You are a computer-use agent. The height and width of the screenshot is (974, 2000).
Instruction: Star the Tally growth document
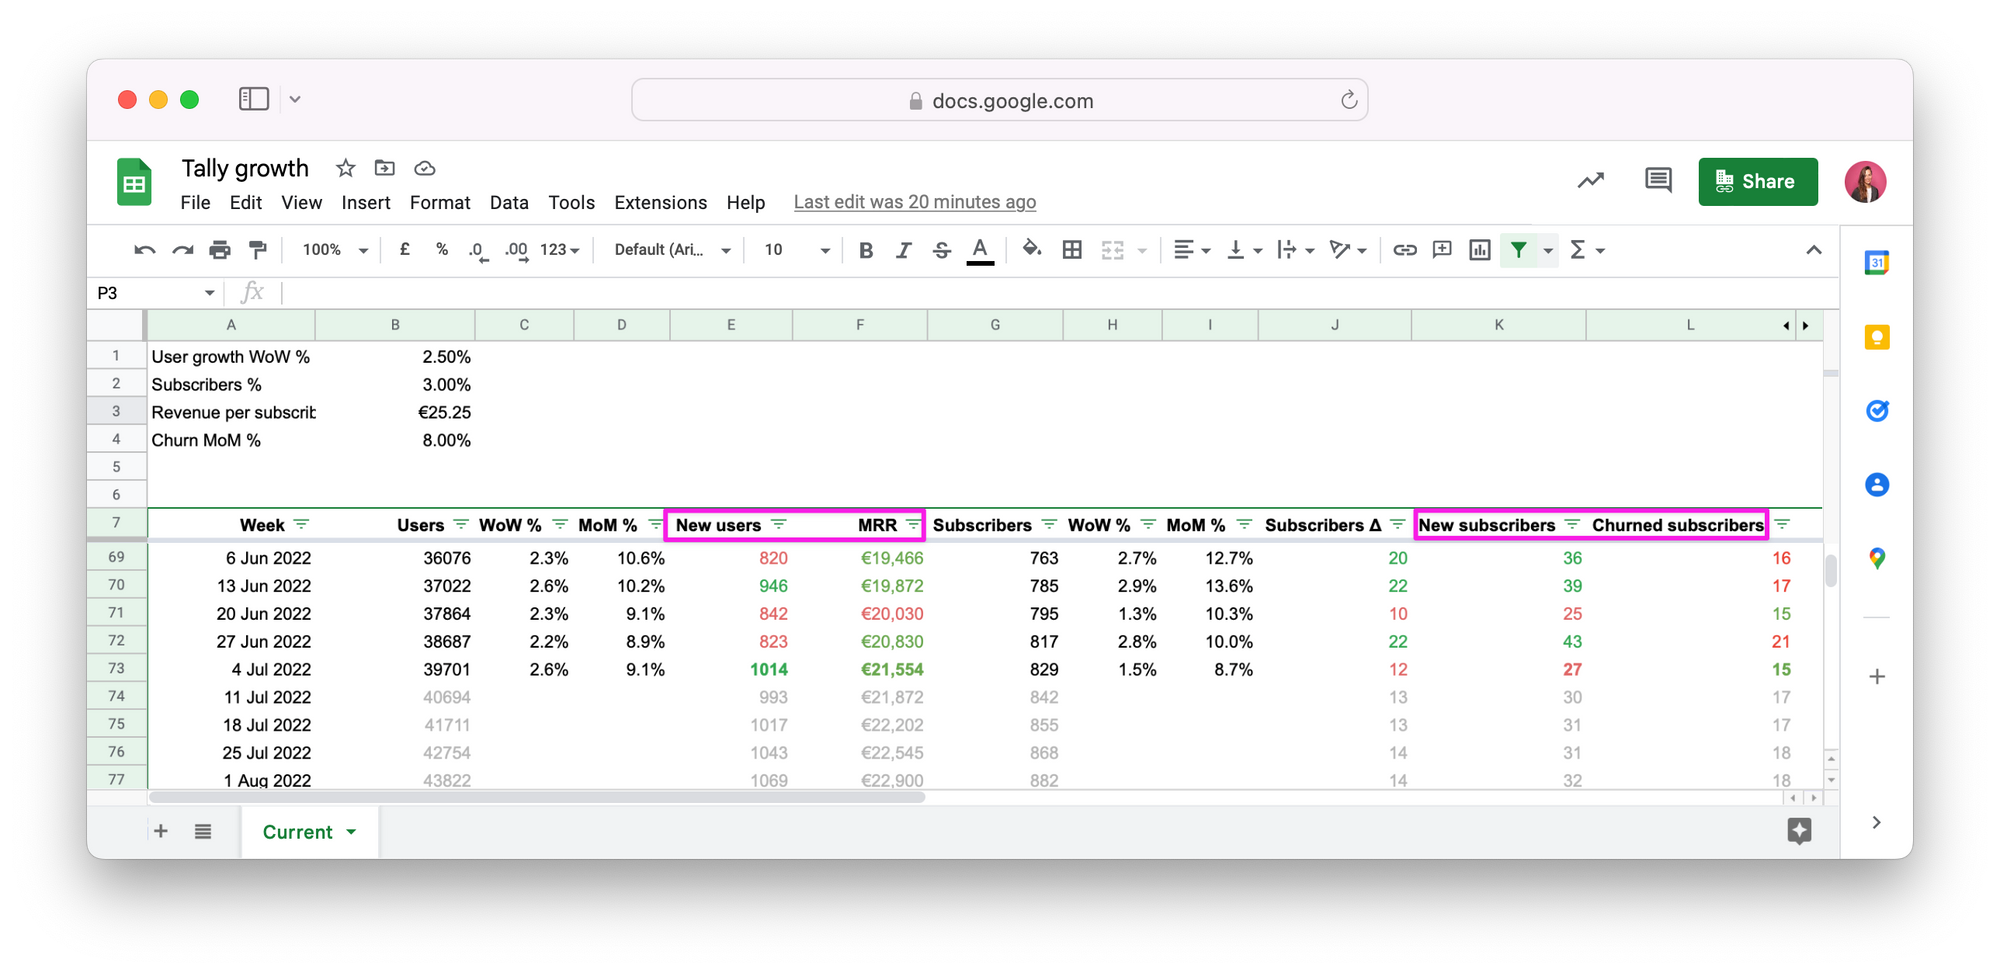point(345,168)
